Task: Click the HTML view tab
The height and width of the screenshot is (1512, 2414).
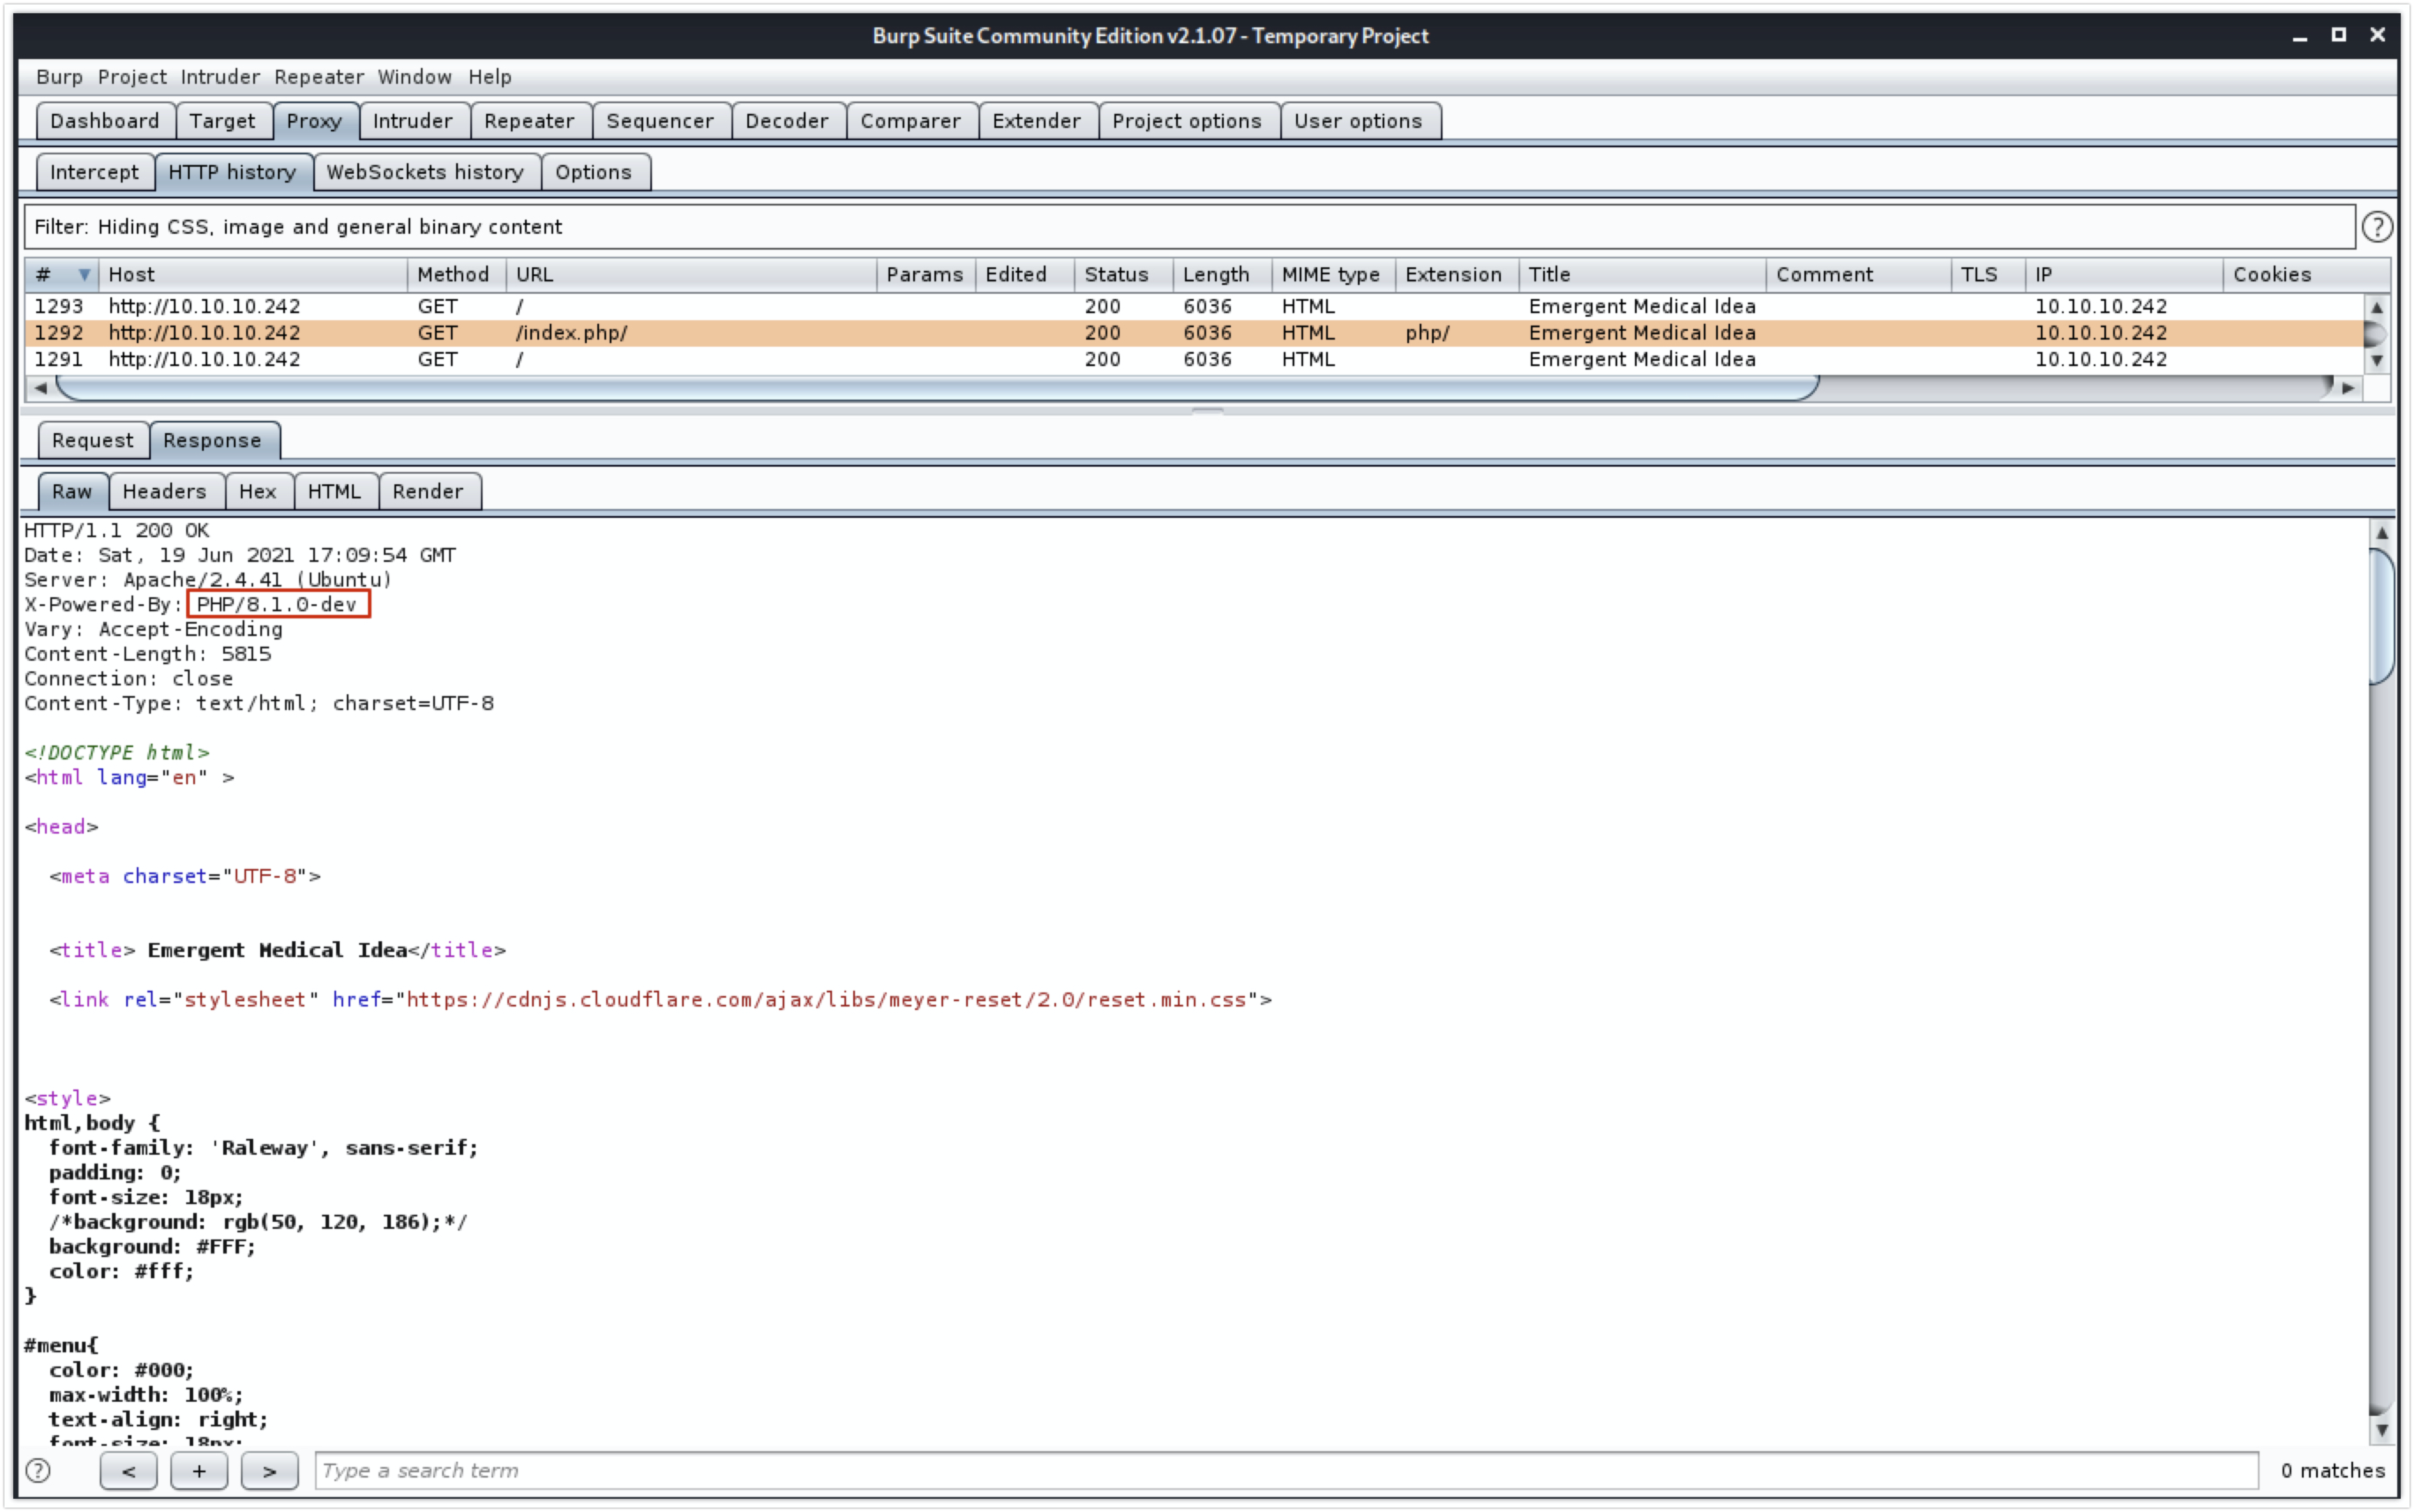Action: point(333,490)
